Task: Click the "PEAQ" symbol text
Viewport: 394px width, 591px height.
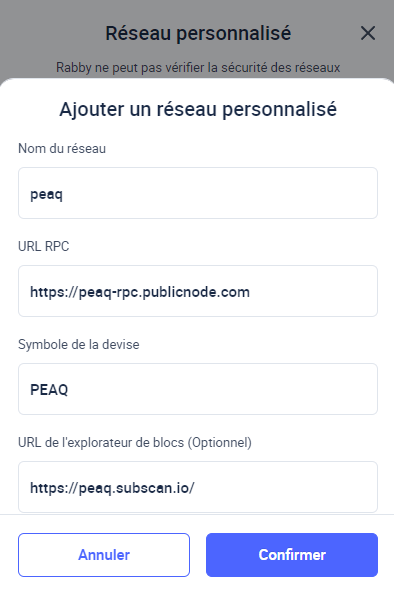Action: tap(49, 390)
